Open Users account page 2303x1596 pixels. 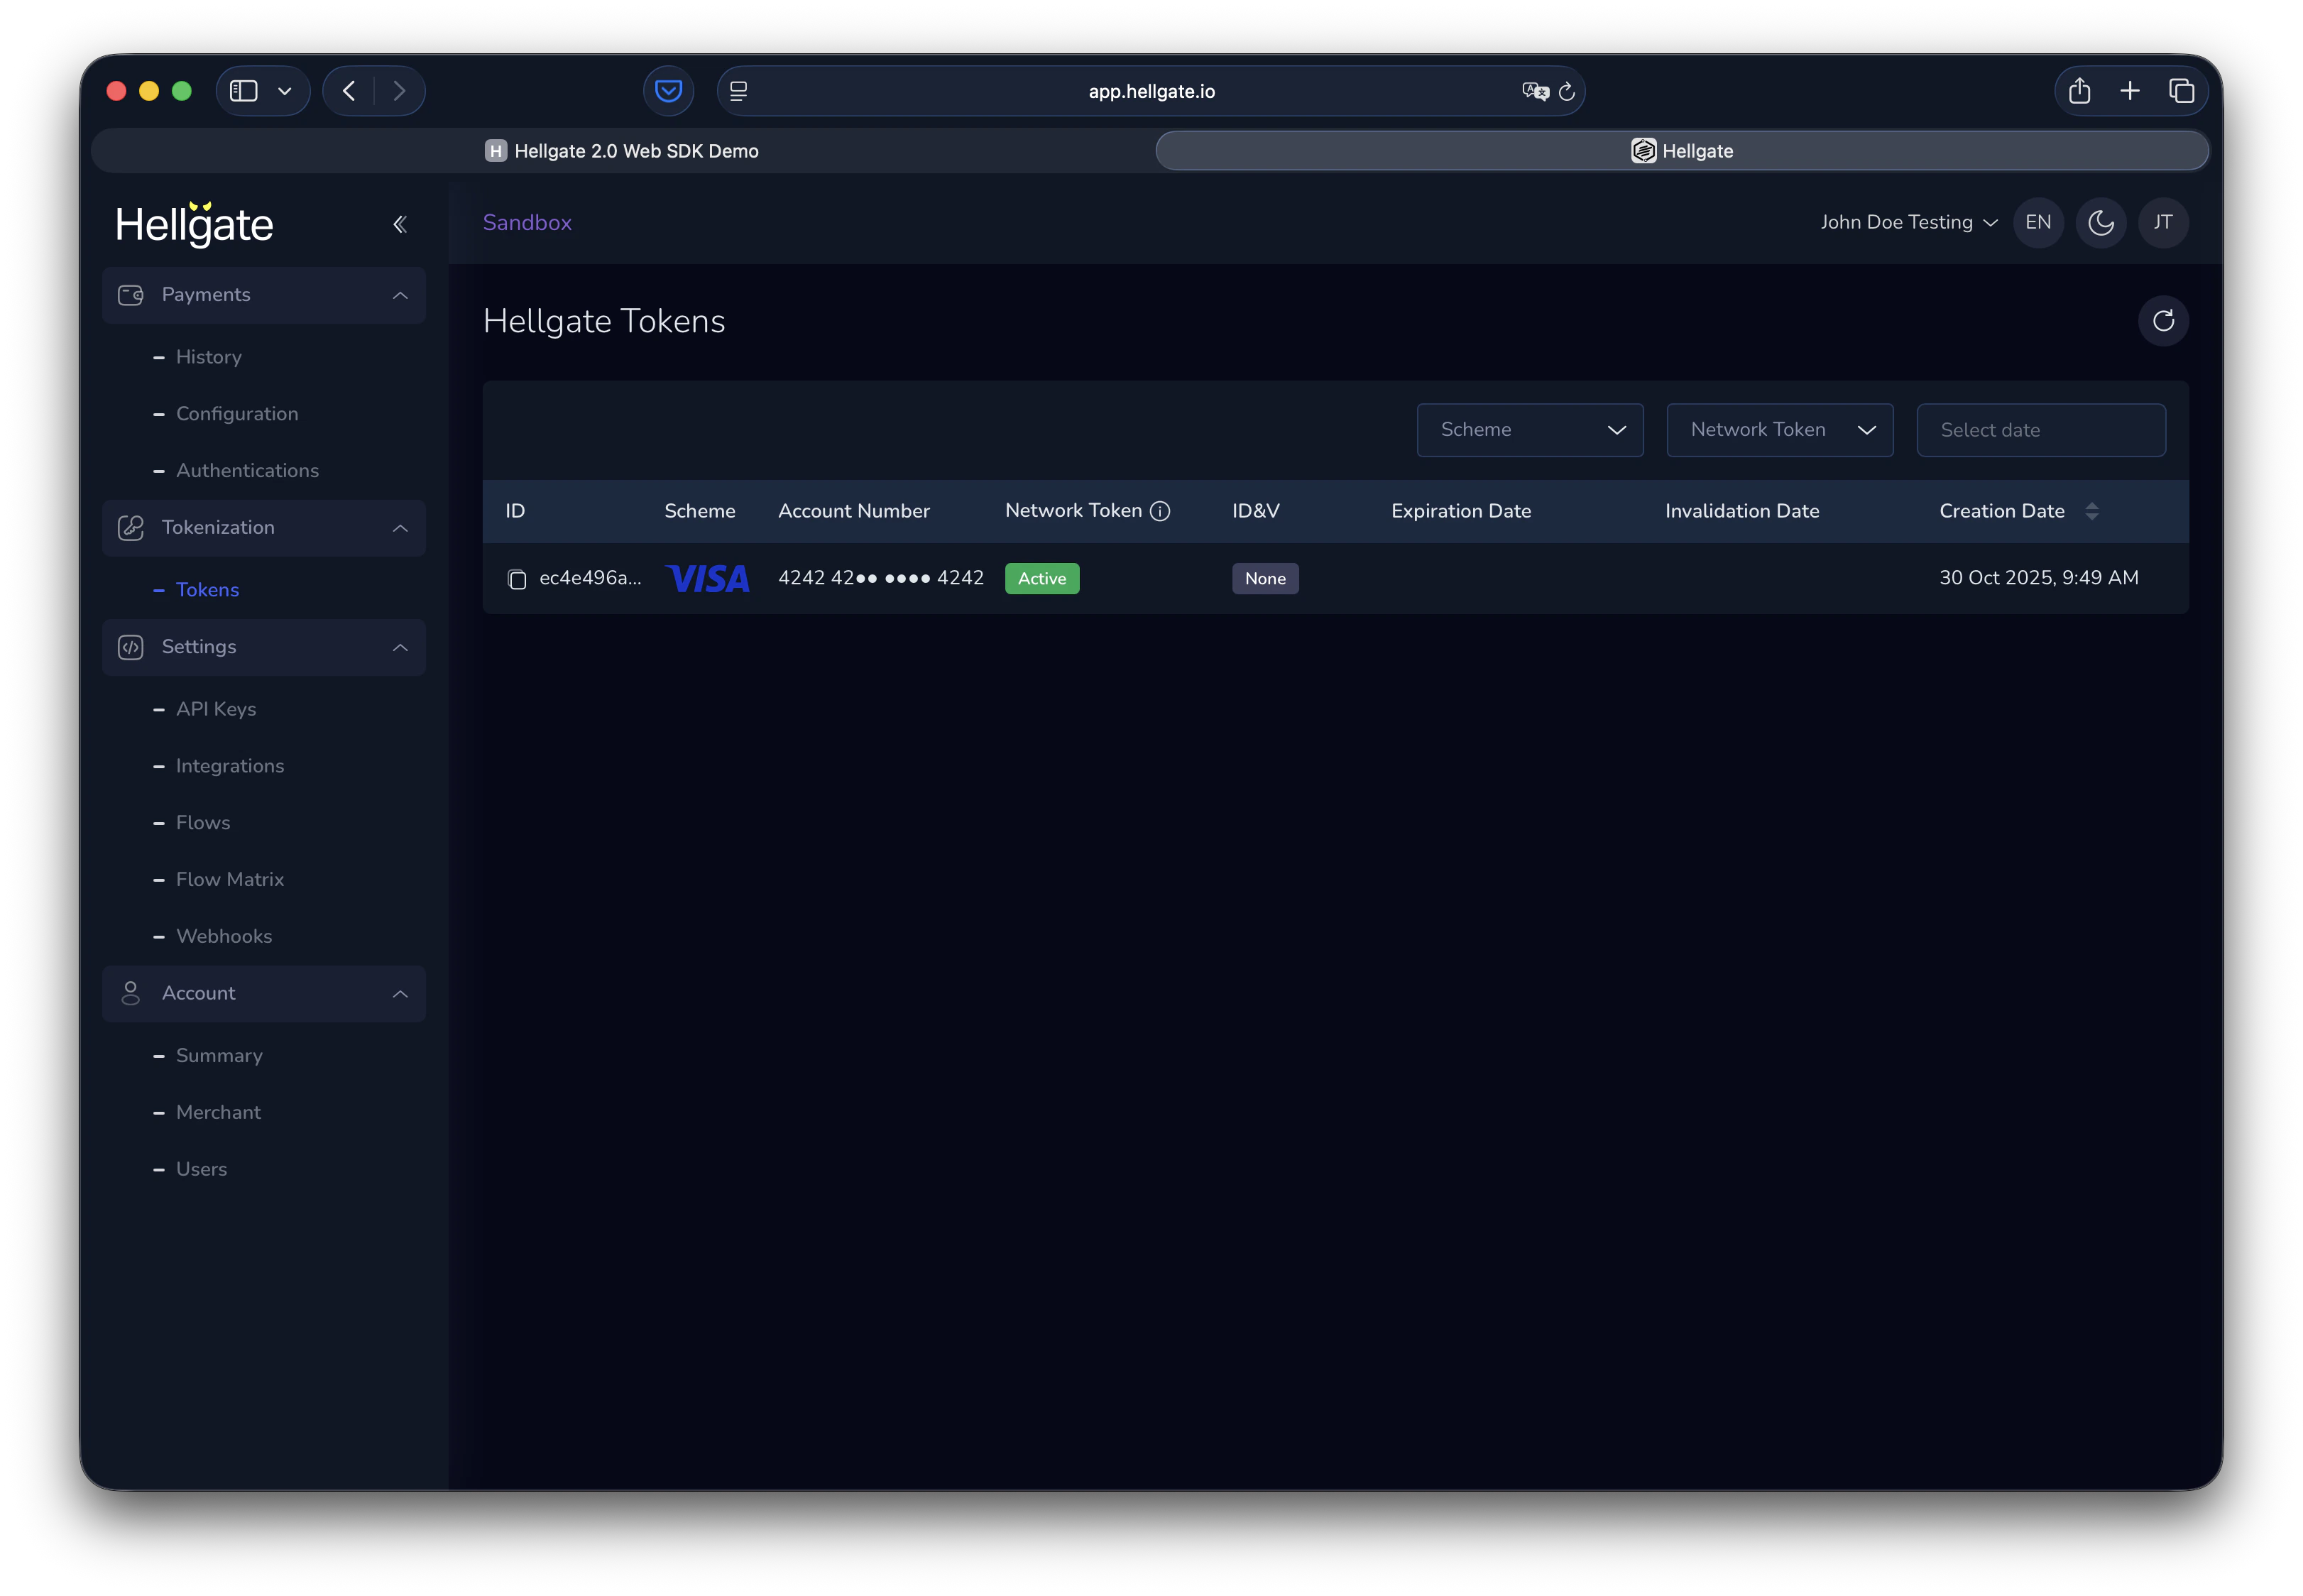201,1169
